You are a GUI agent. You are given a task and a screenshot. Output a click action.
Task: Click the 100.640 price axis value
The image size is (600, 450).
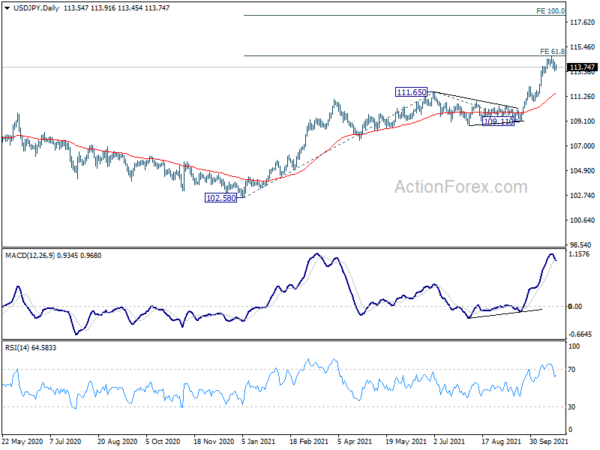point(582,220)
